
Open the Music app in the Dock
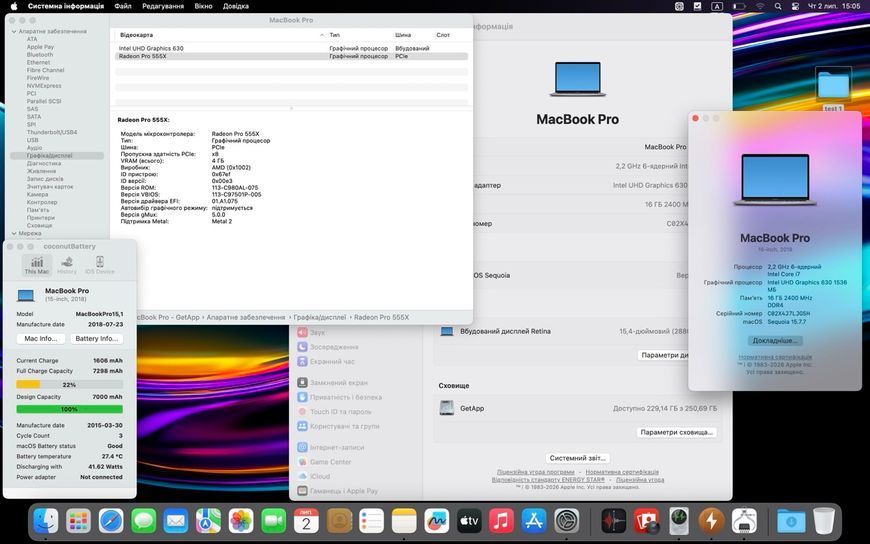pyautogui.click(x=501, y=521)
